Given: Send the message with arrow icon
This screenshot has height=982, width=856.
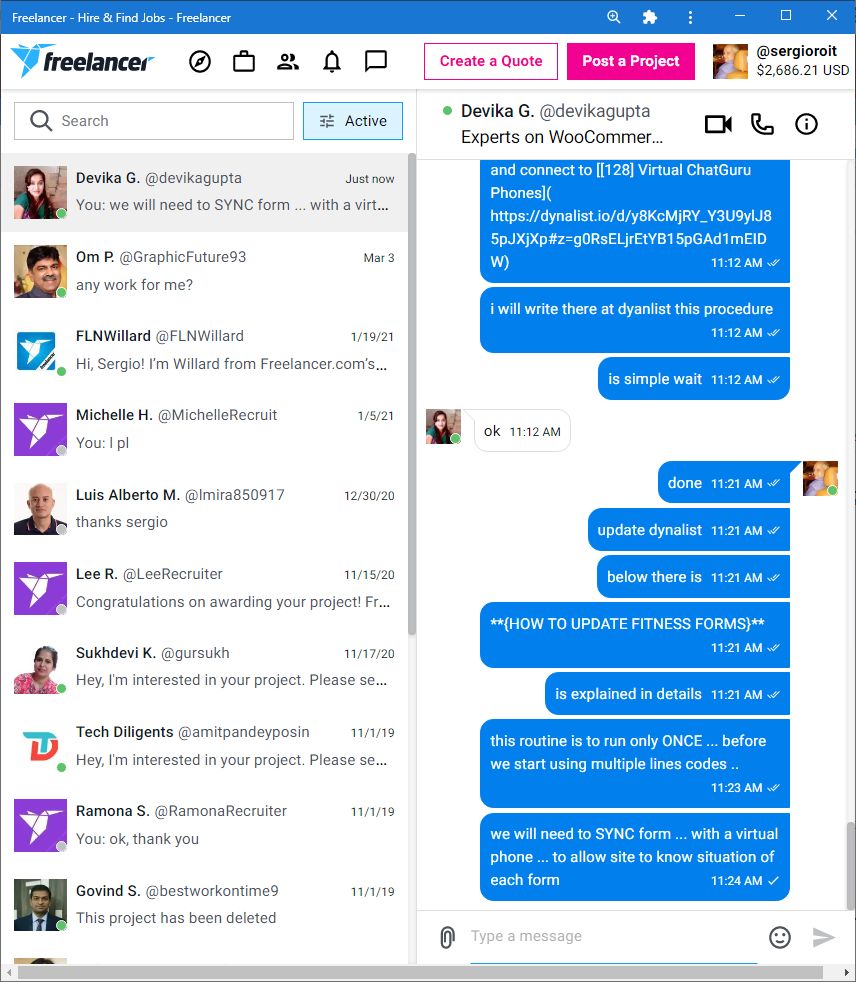Looking at the screenshot, I should click(823, 937).
